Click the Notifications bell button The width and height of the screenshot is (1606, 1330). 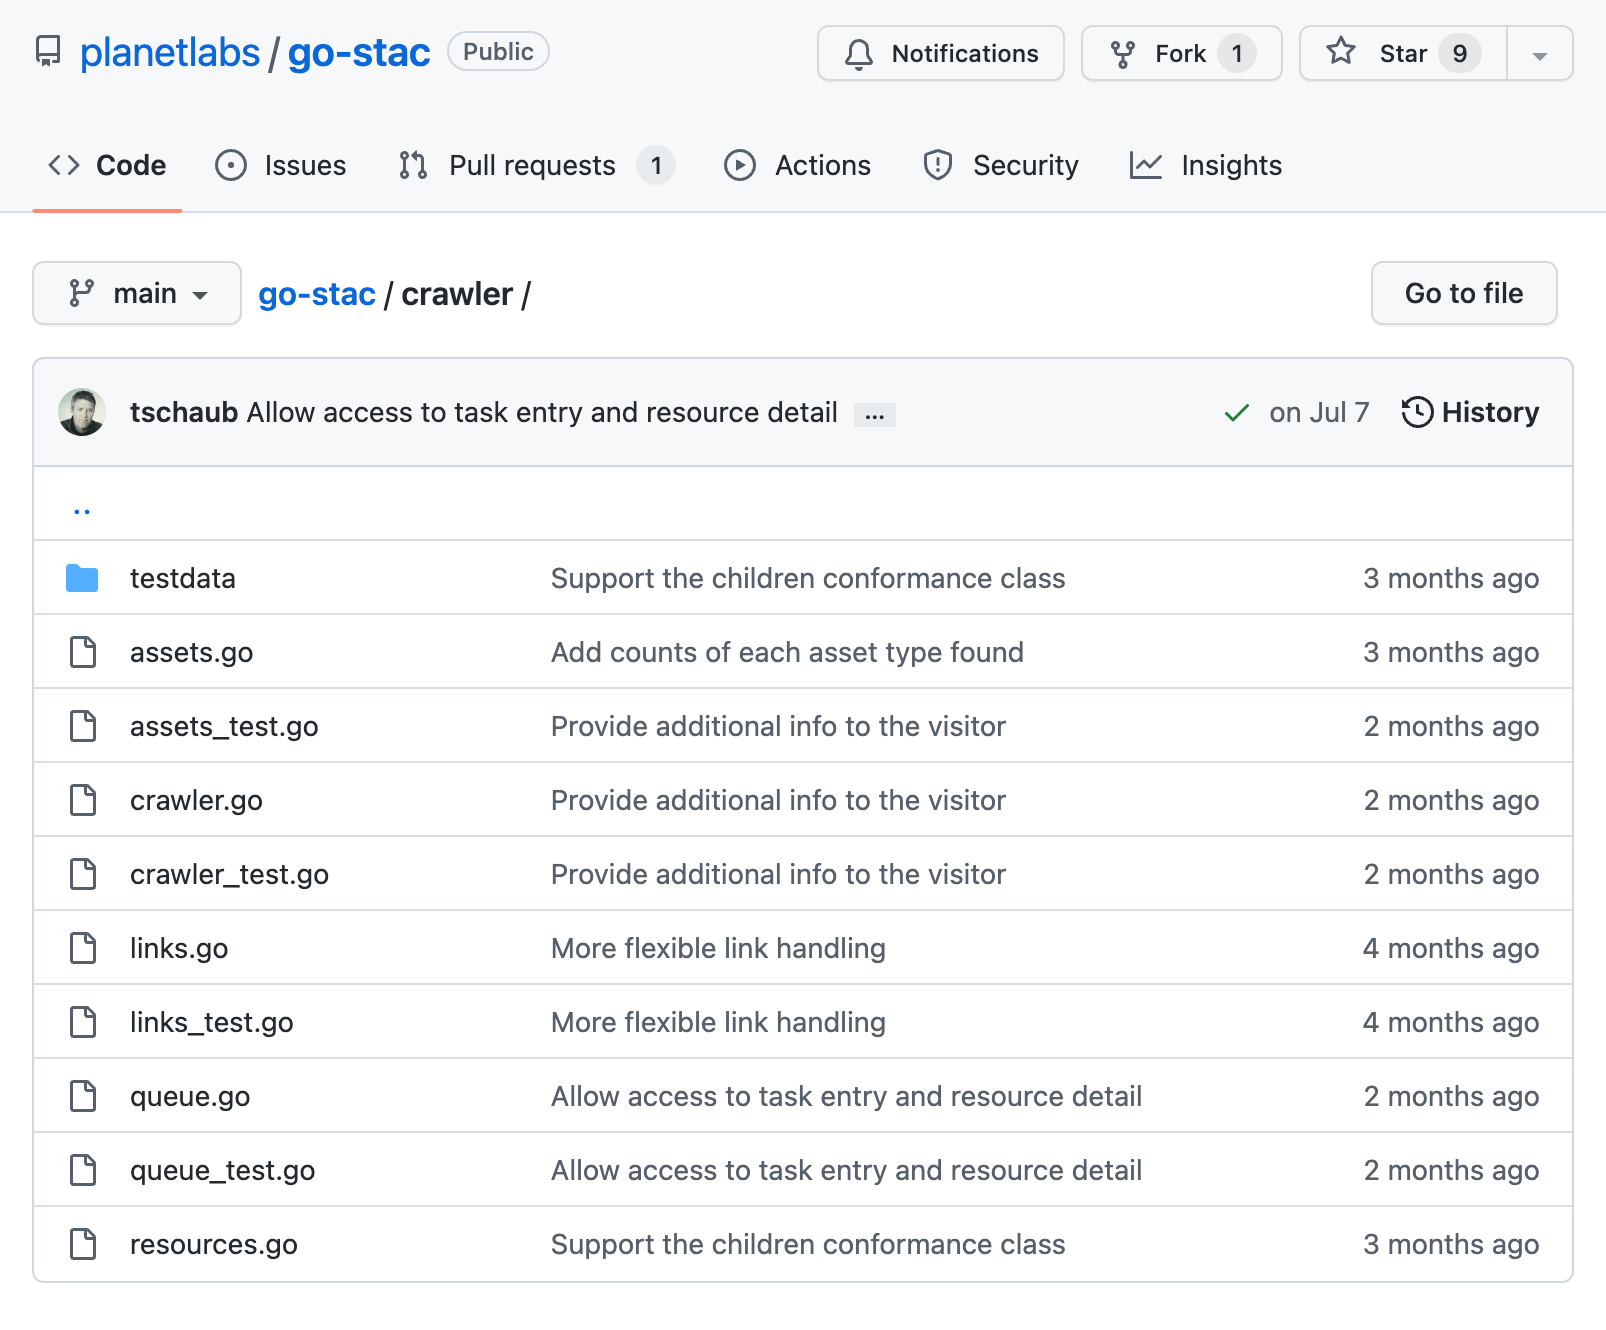[x=941, y=53]
